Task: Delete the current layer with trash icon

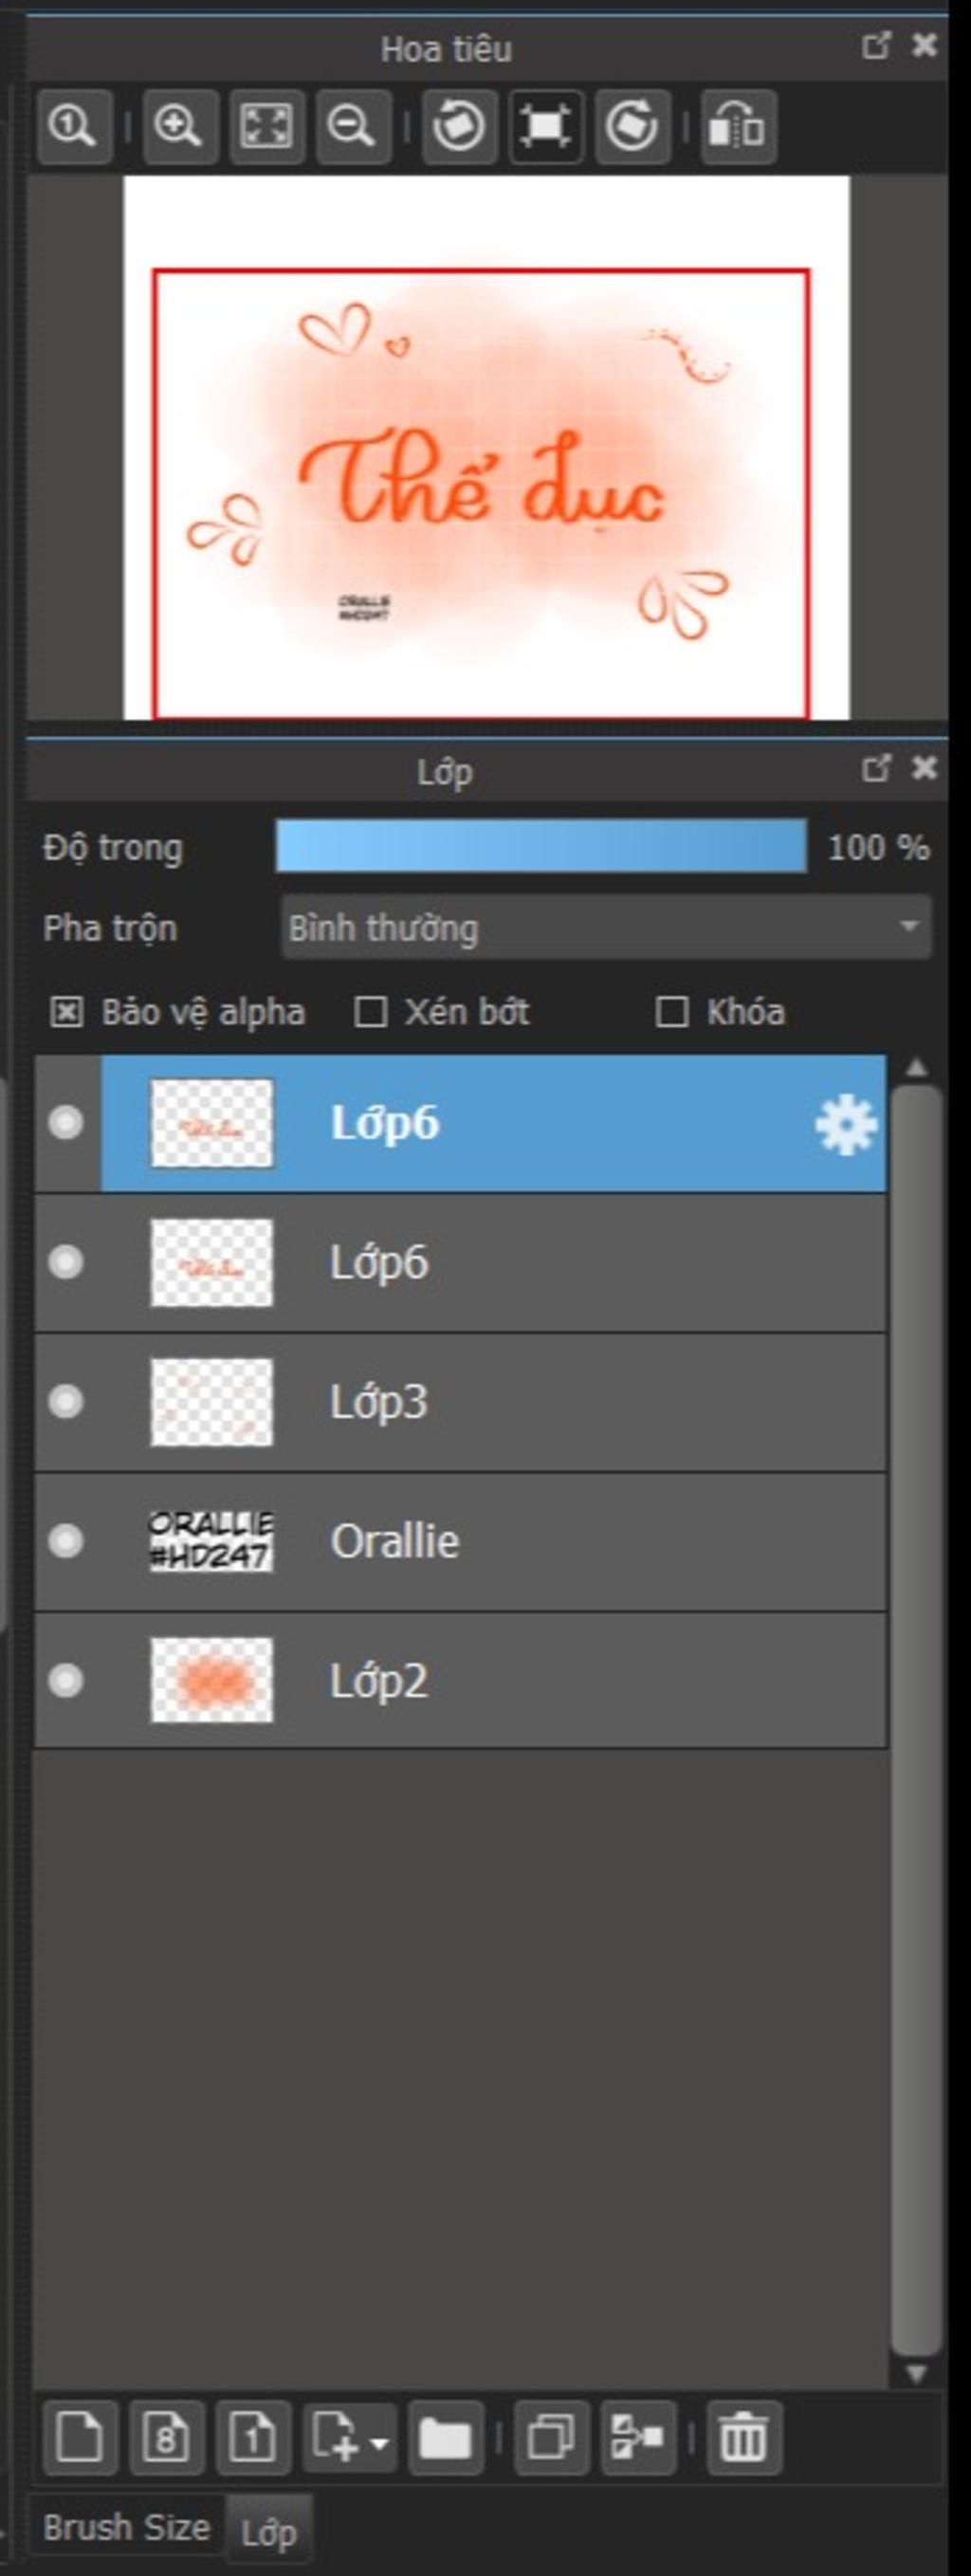Action: point(743,2435)
